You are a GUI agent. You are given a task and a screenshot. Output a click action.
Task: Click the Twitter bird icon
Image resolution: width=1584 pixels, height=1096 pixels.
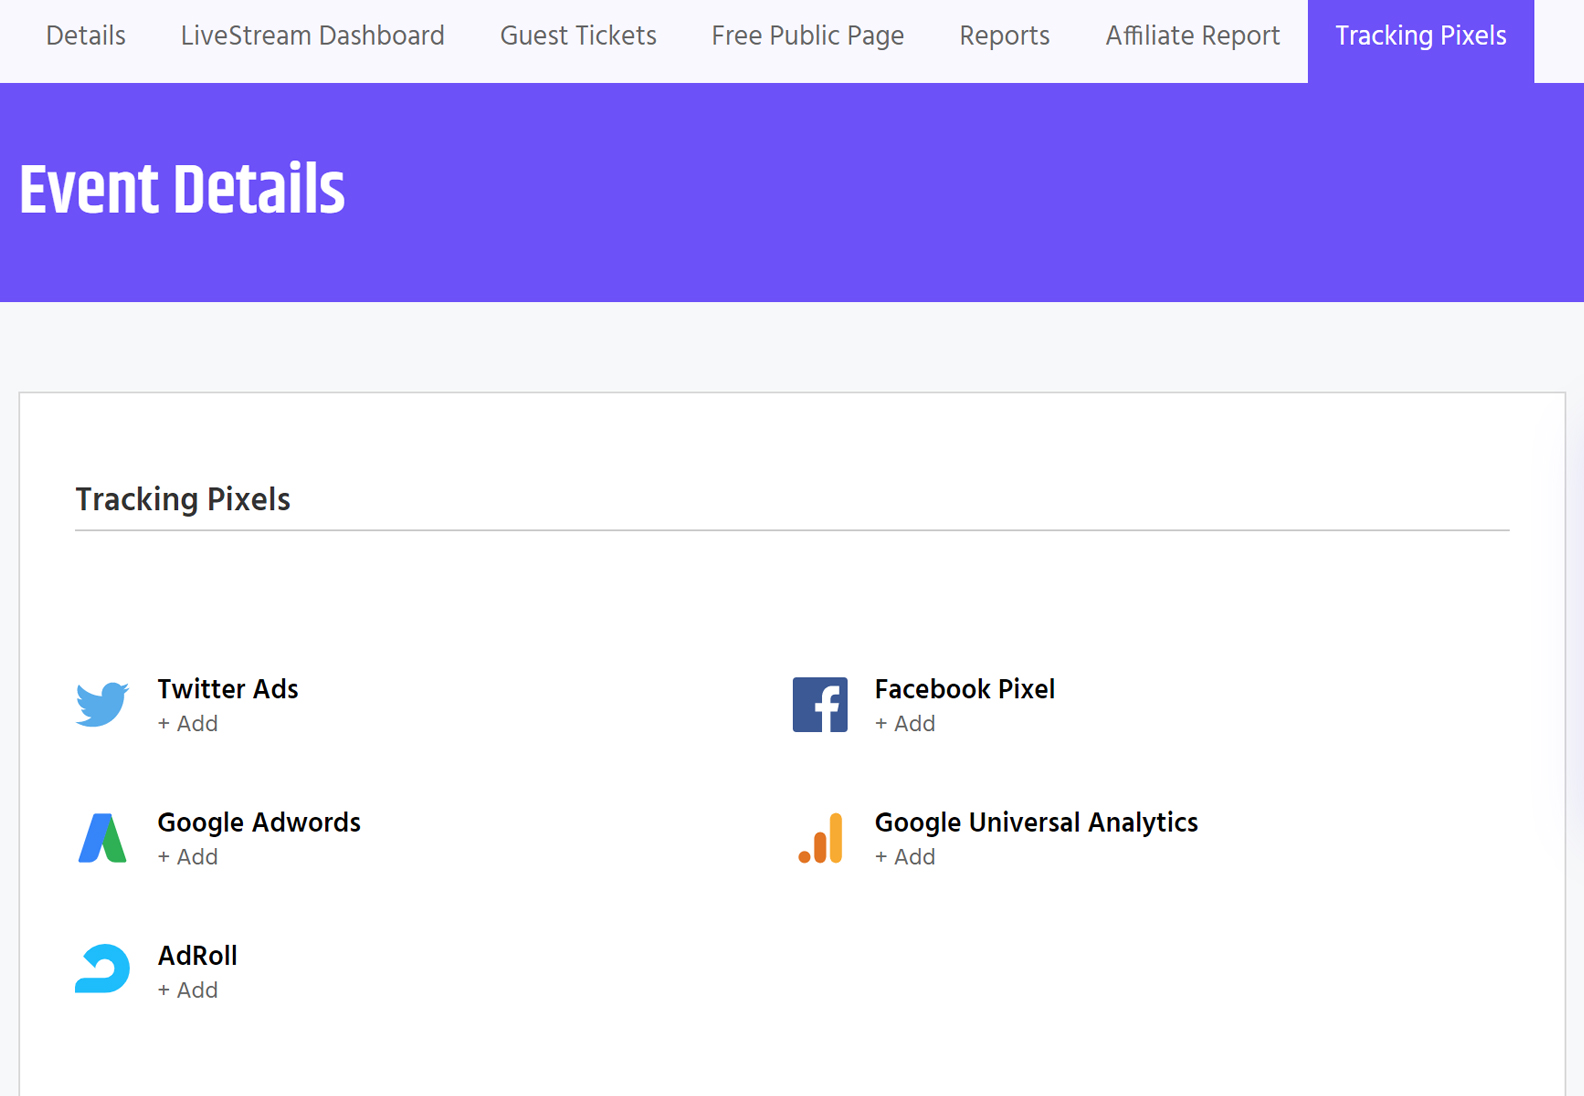click(x=102, y=705)
